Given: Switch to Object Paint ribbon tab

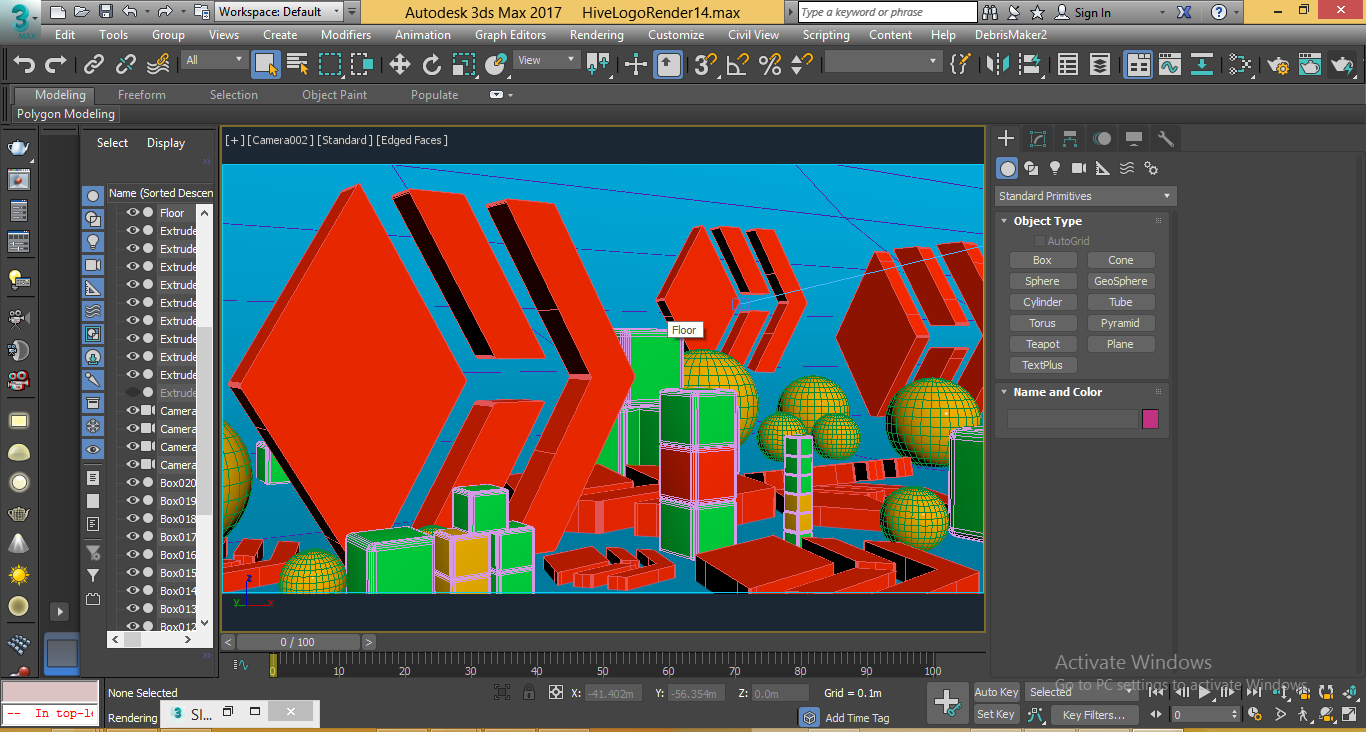Looking at the screenshot, I should 334,95.
